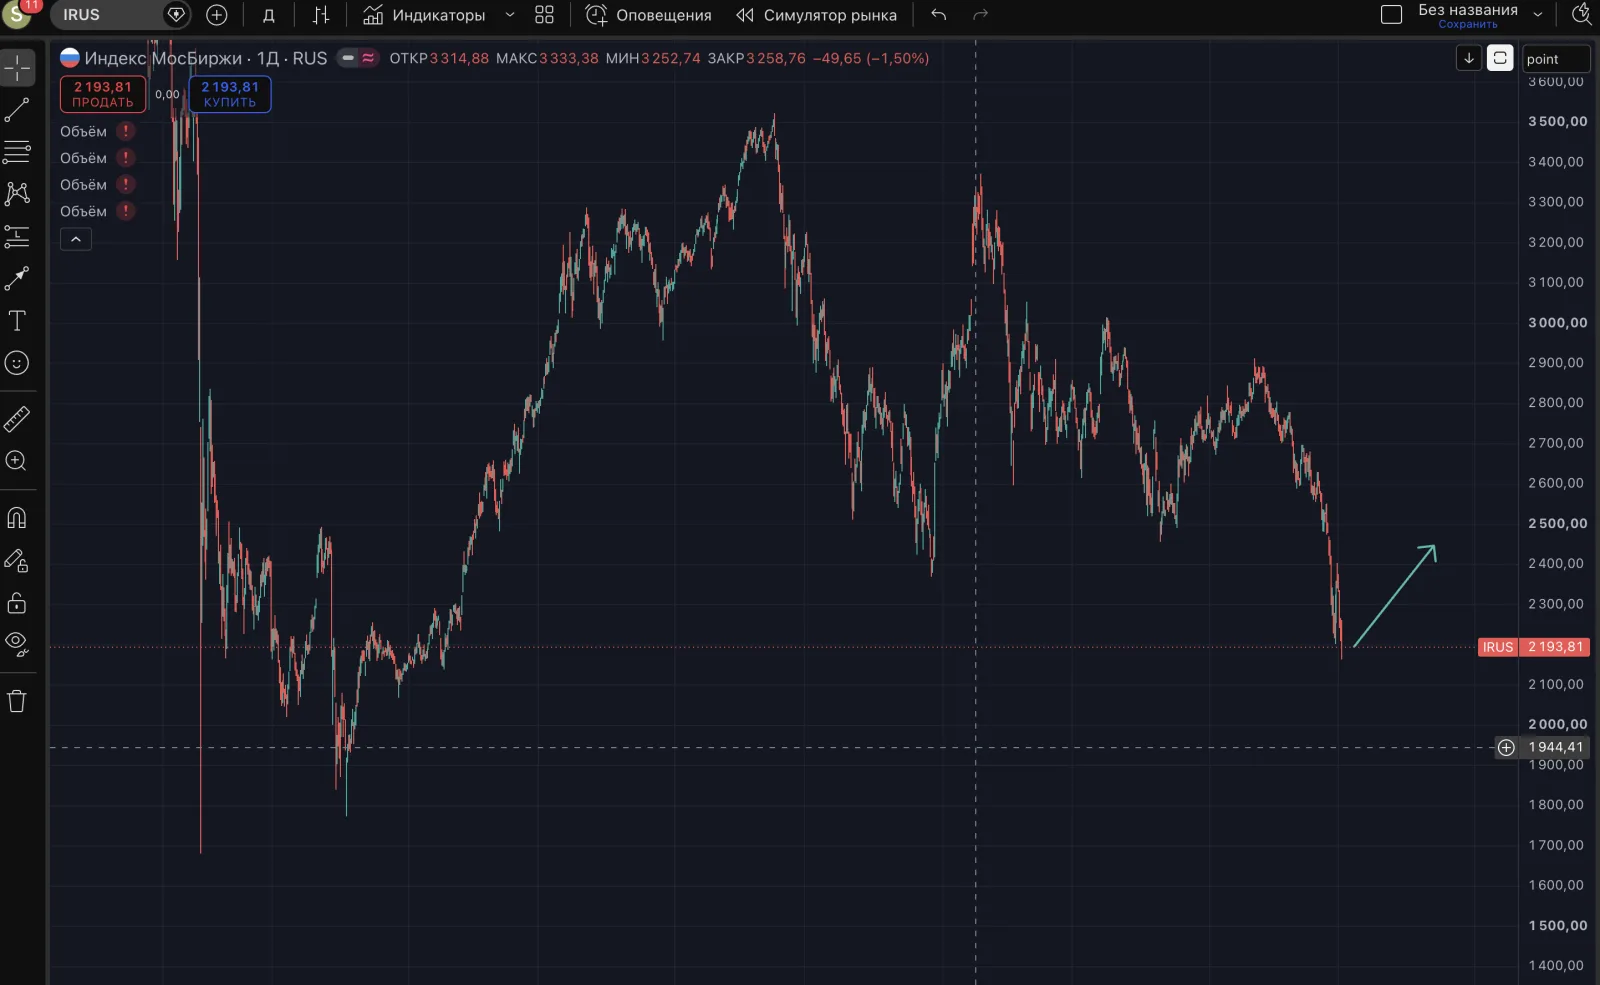Open the diamond premium icon by IRUS
The height and width of the screenshot is (985, 1600).
[x=176, y=15]
